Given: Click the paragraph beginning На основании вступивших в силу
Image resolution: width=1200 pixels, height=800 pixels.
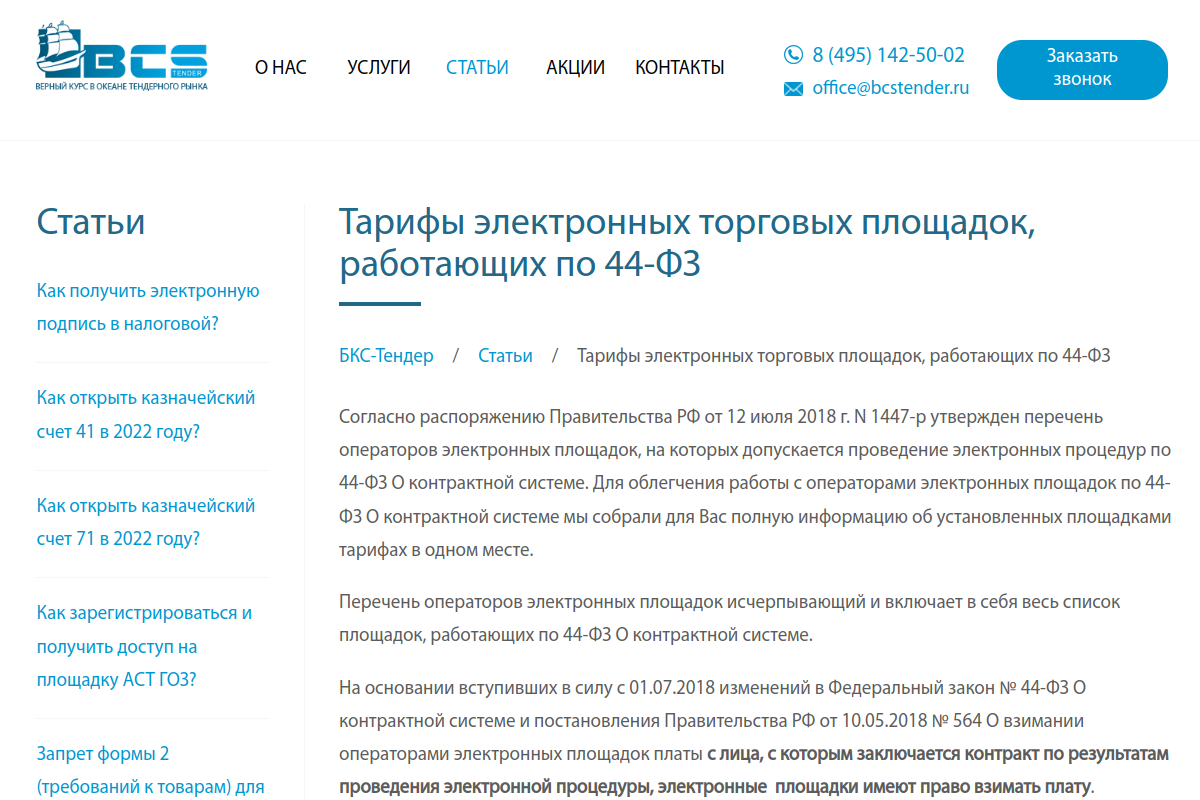Looking at the screenshot, I should 755,737.
